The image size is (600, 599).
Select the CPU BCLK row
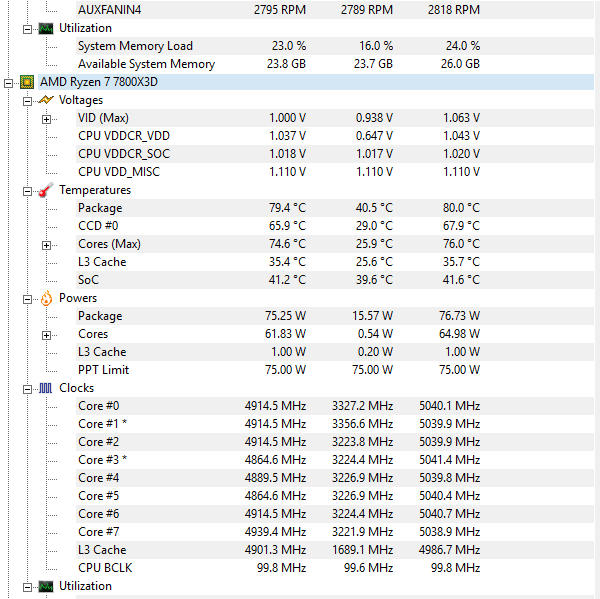pyautogui.click(x=335, y=568)
